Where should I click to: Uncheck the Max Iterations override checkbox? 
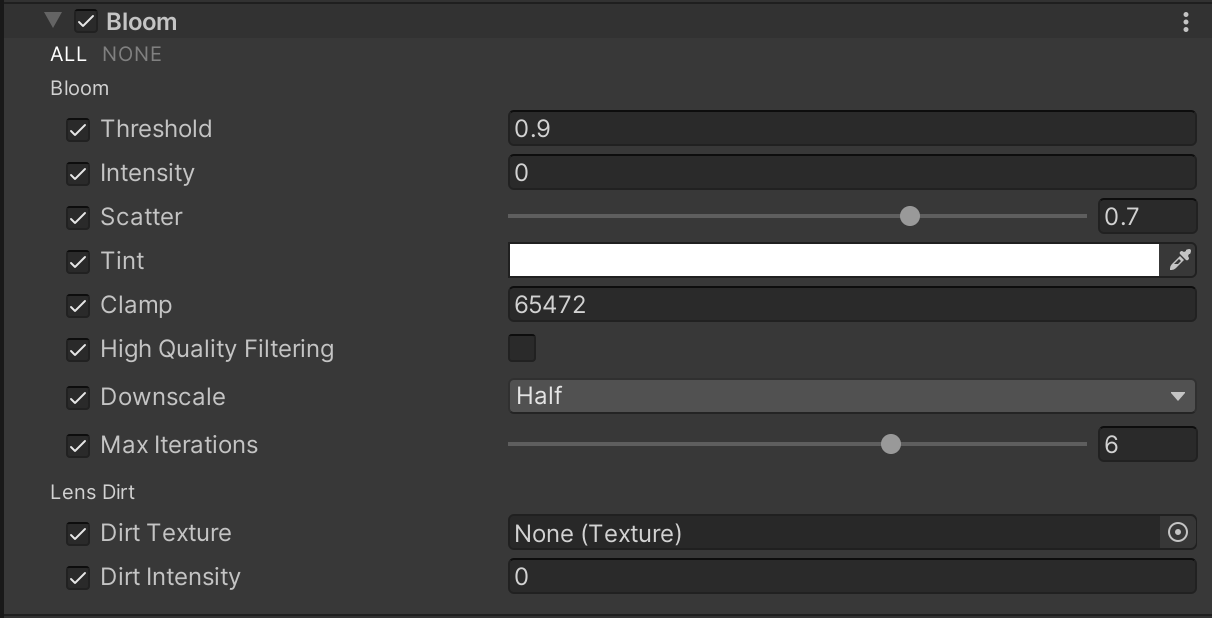pyautogui.click(x=78, y=445)
